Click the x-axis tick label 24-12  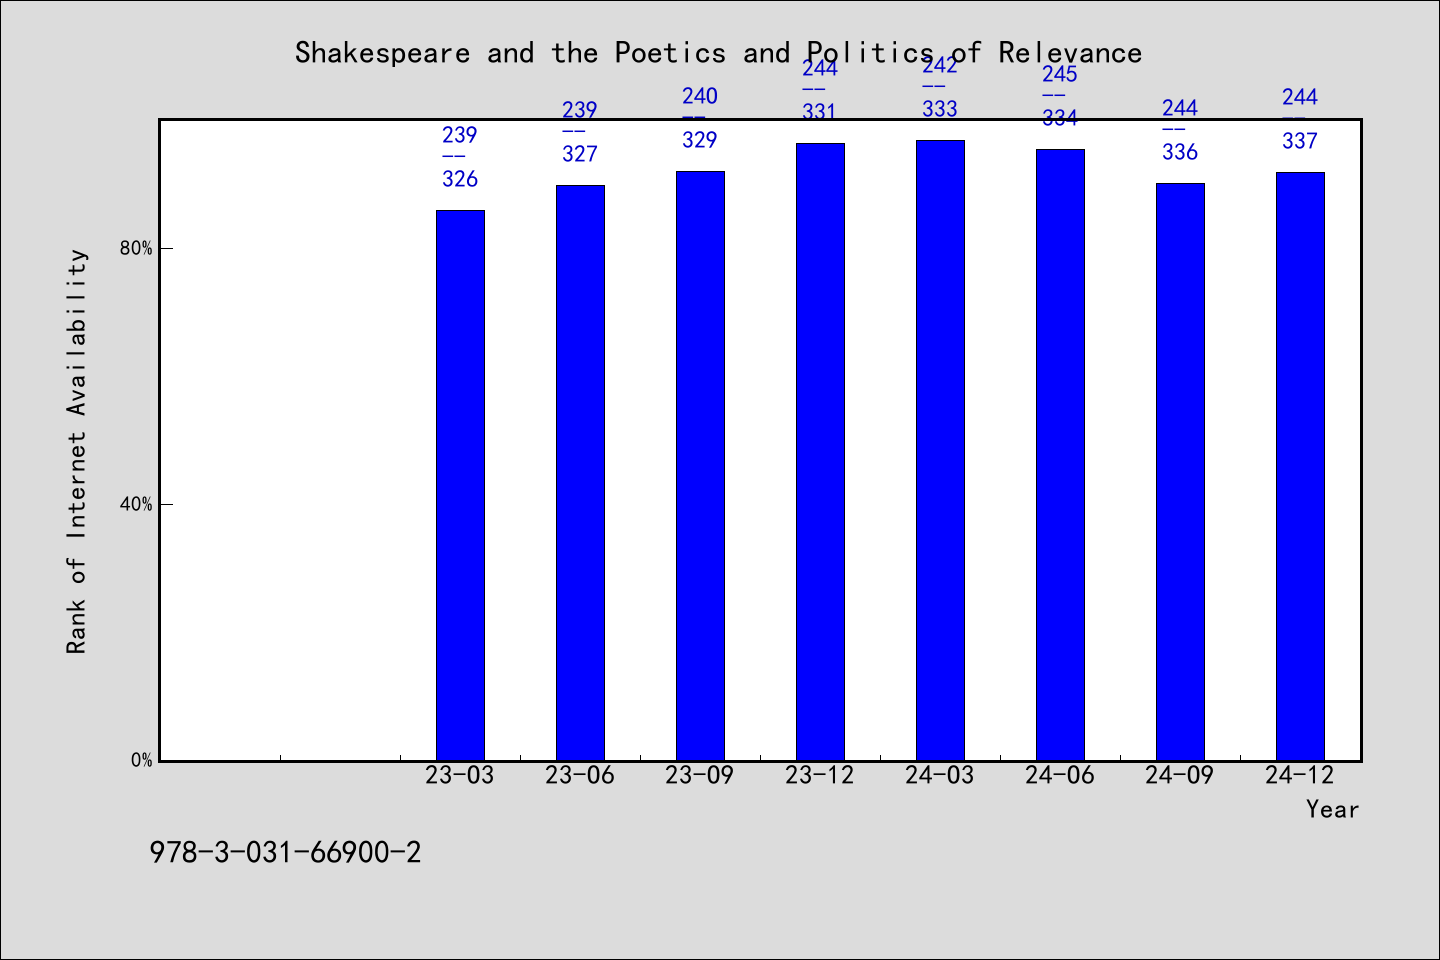coord(1300,776)
